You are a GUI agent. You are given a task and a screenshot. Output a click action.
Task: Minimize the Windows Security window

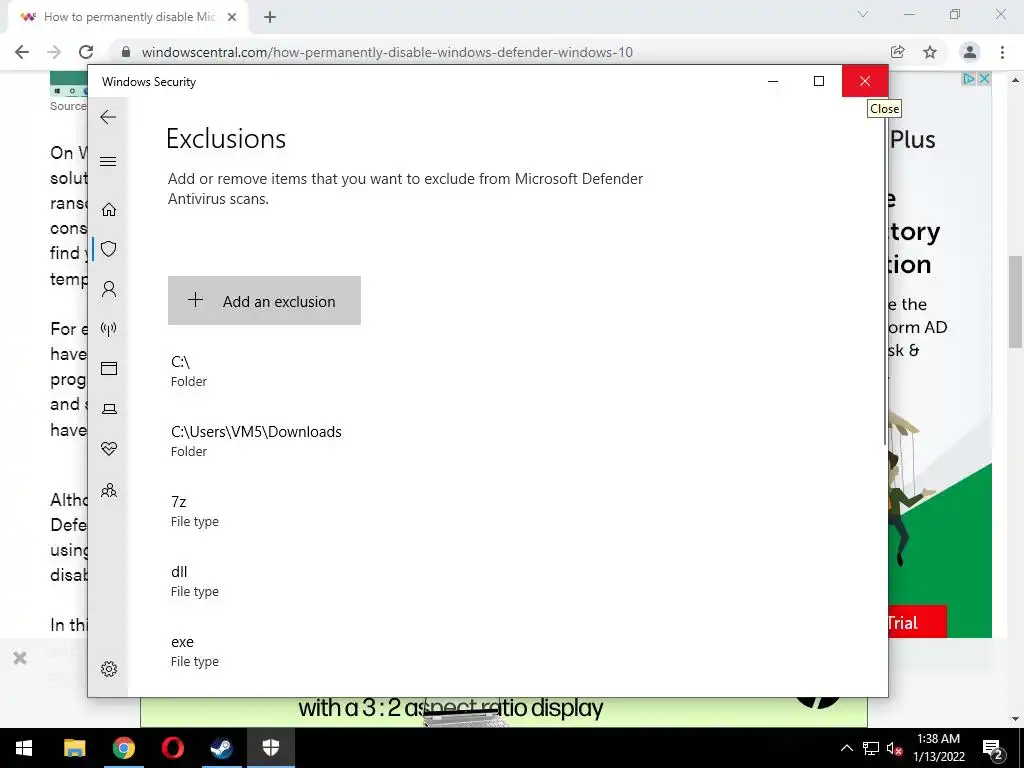click(773, 81)
